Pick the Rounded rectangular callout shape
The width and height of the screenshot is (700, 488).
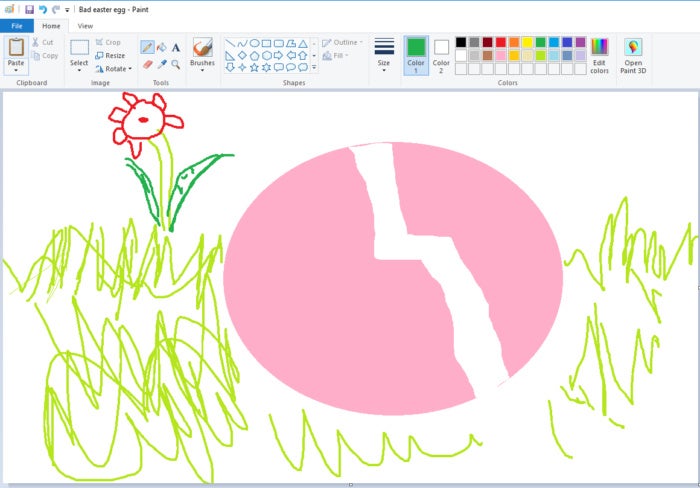[x=279, y=67]
